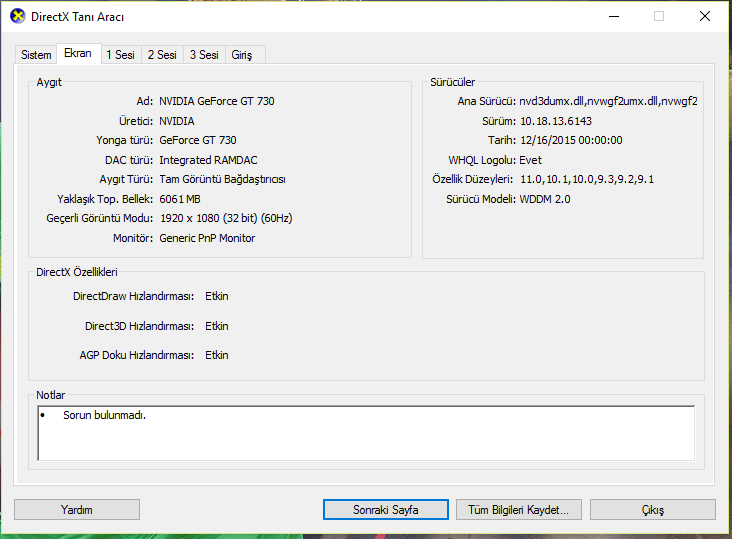
Task: Click Tüm Bilgileri Kaydet button
Action: (519, 510)
